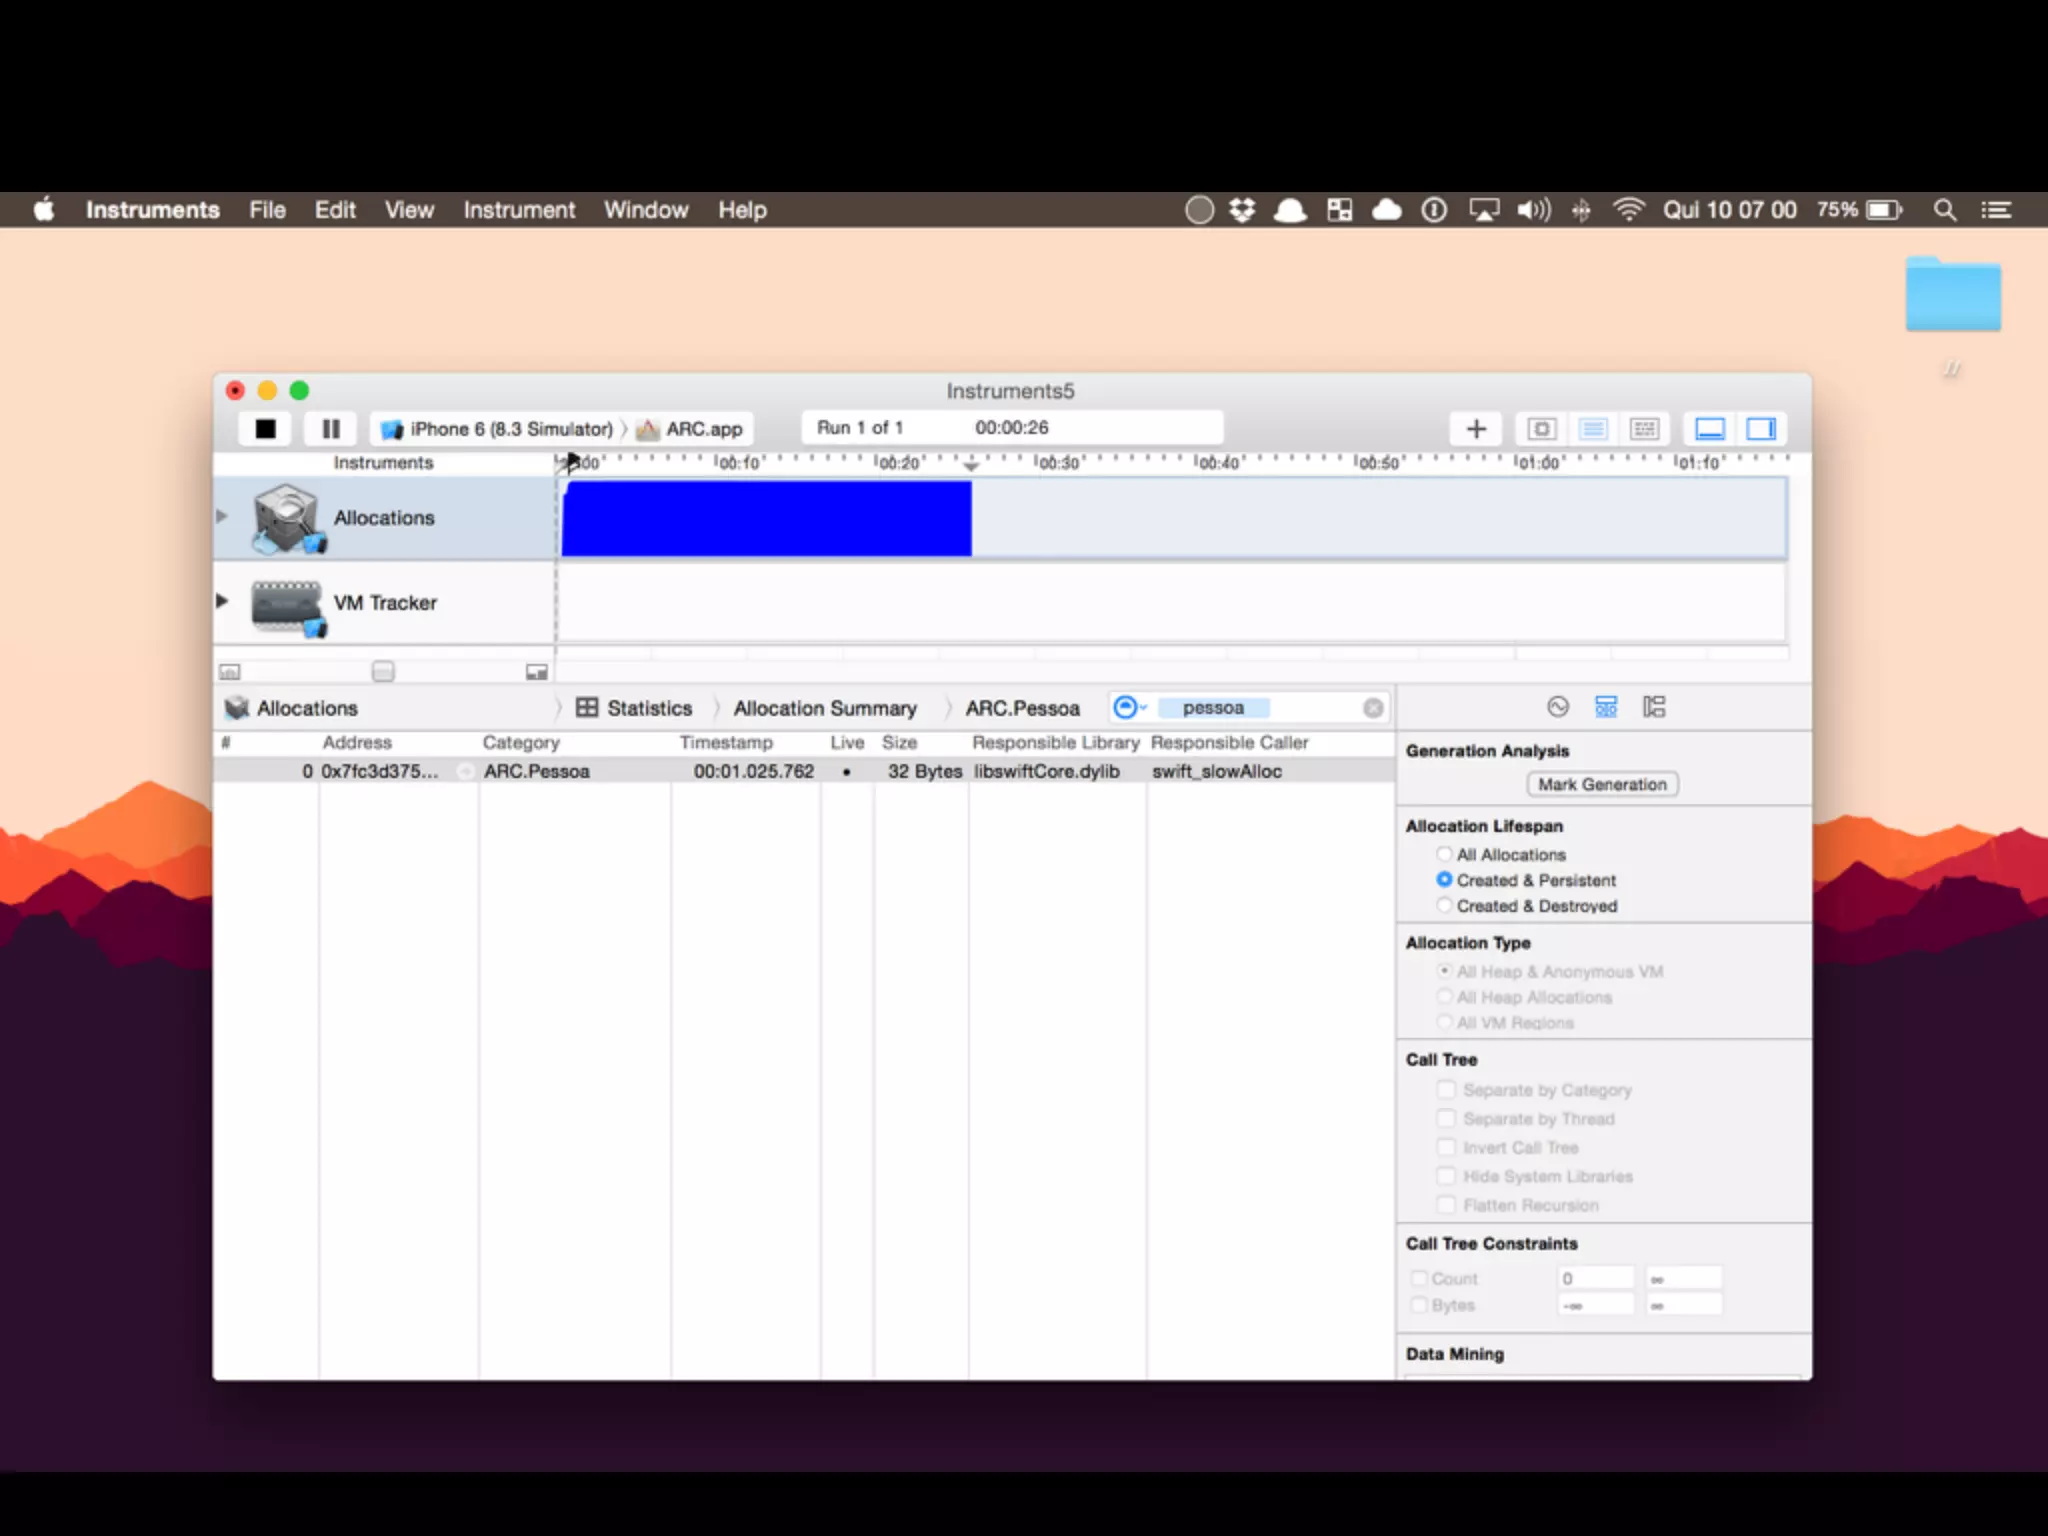Open the extended detail inspector icon
The image size is (2048, 1536).
(1654, 707)
